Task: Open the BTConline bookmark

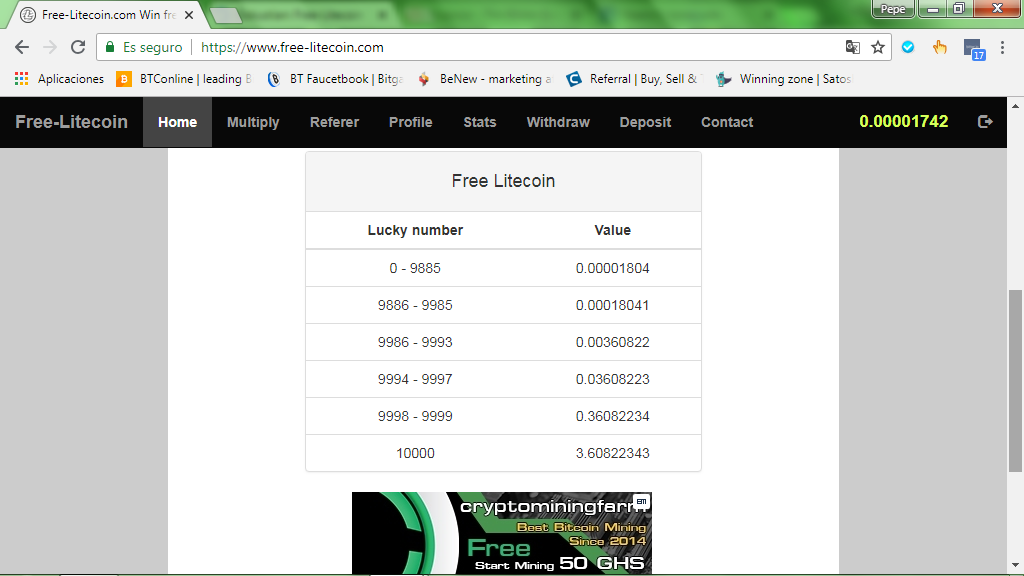Action: 184,79
